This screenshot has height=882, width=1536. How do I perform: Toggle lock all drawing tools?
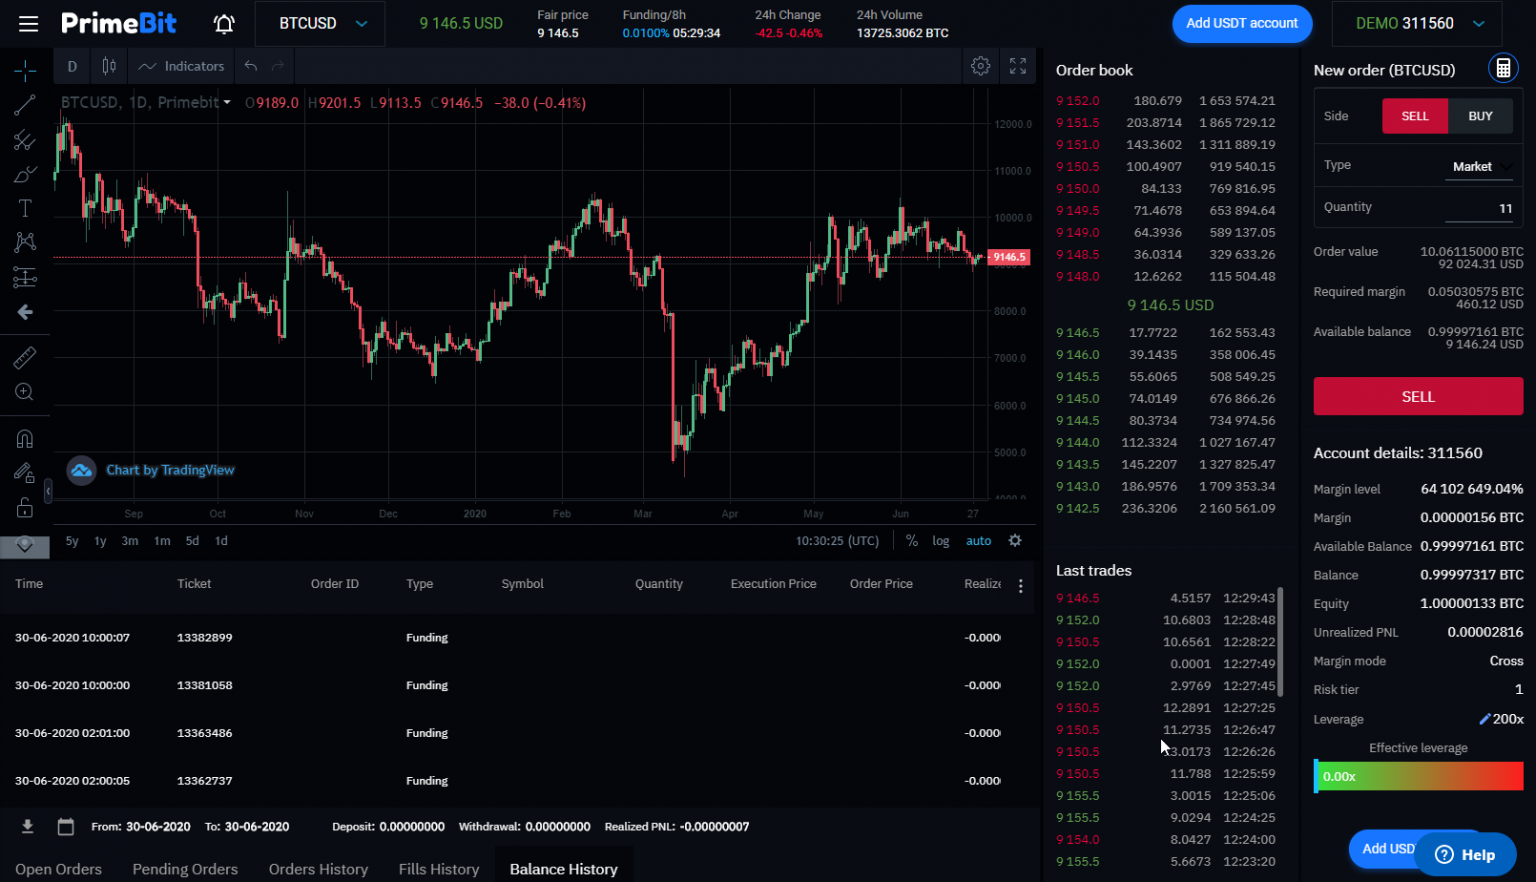(x=25, y=508)
